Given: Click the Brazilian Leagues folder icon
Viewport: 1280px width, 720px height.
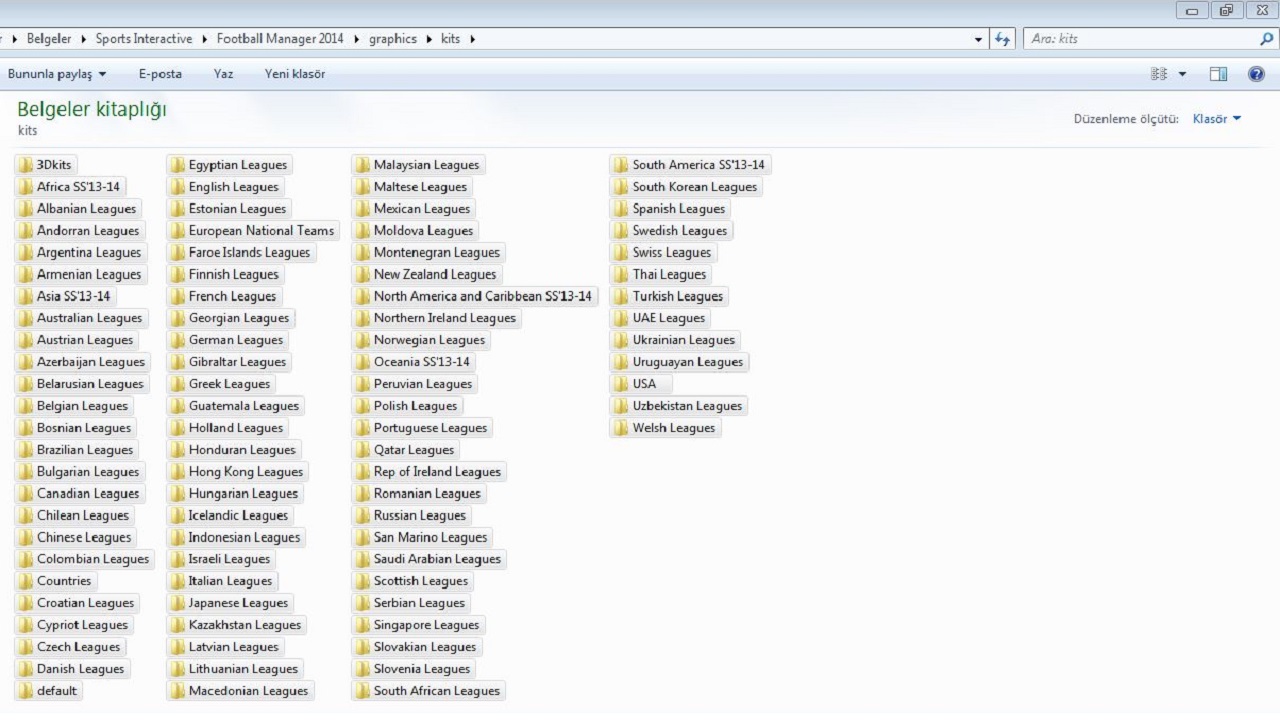Looking at the screenshot, I should (x=26, y=450).
